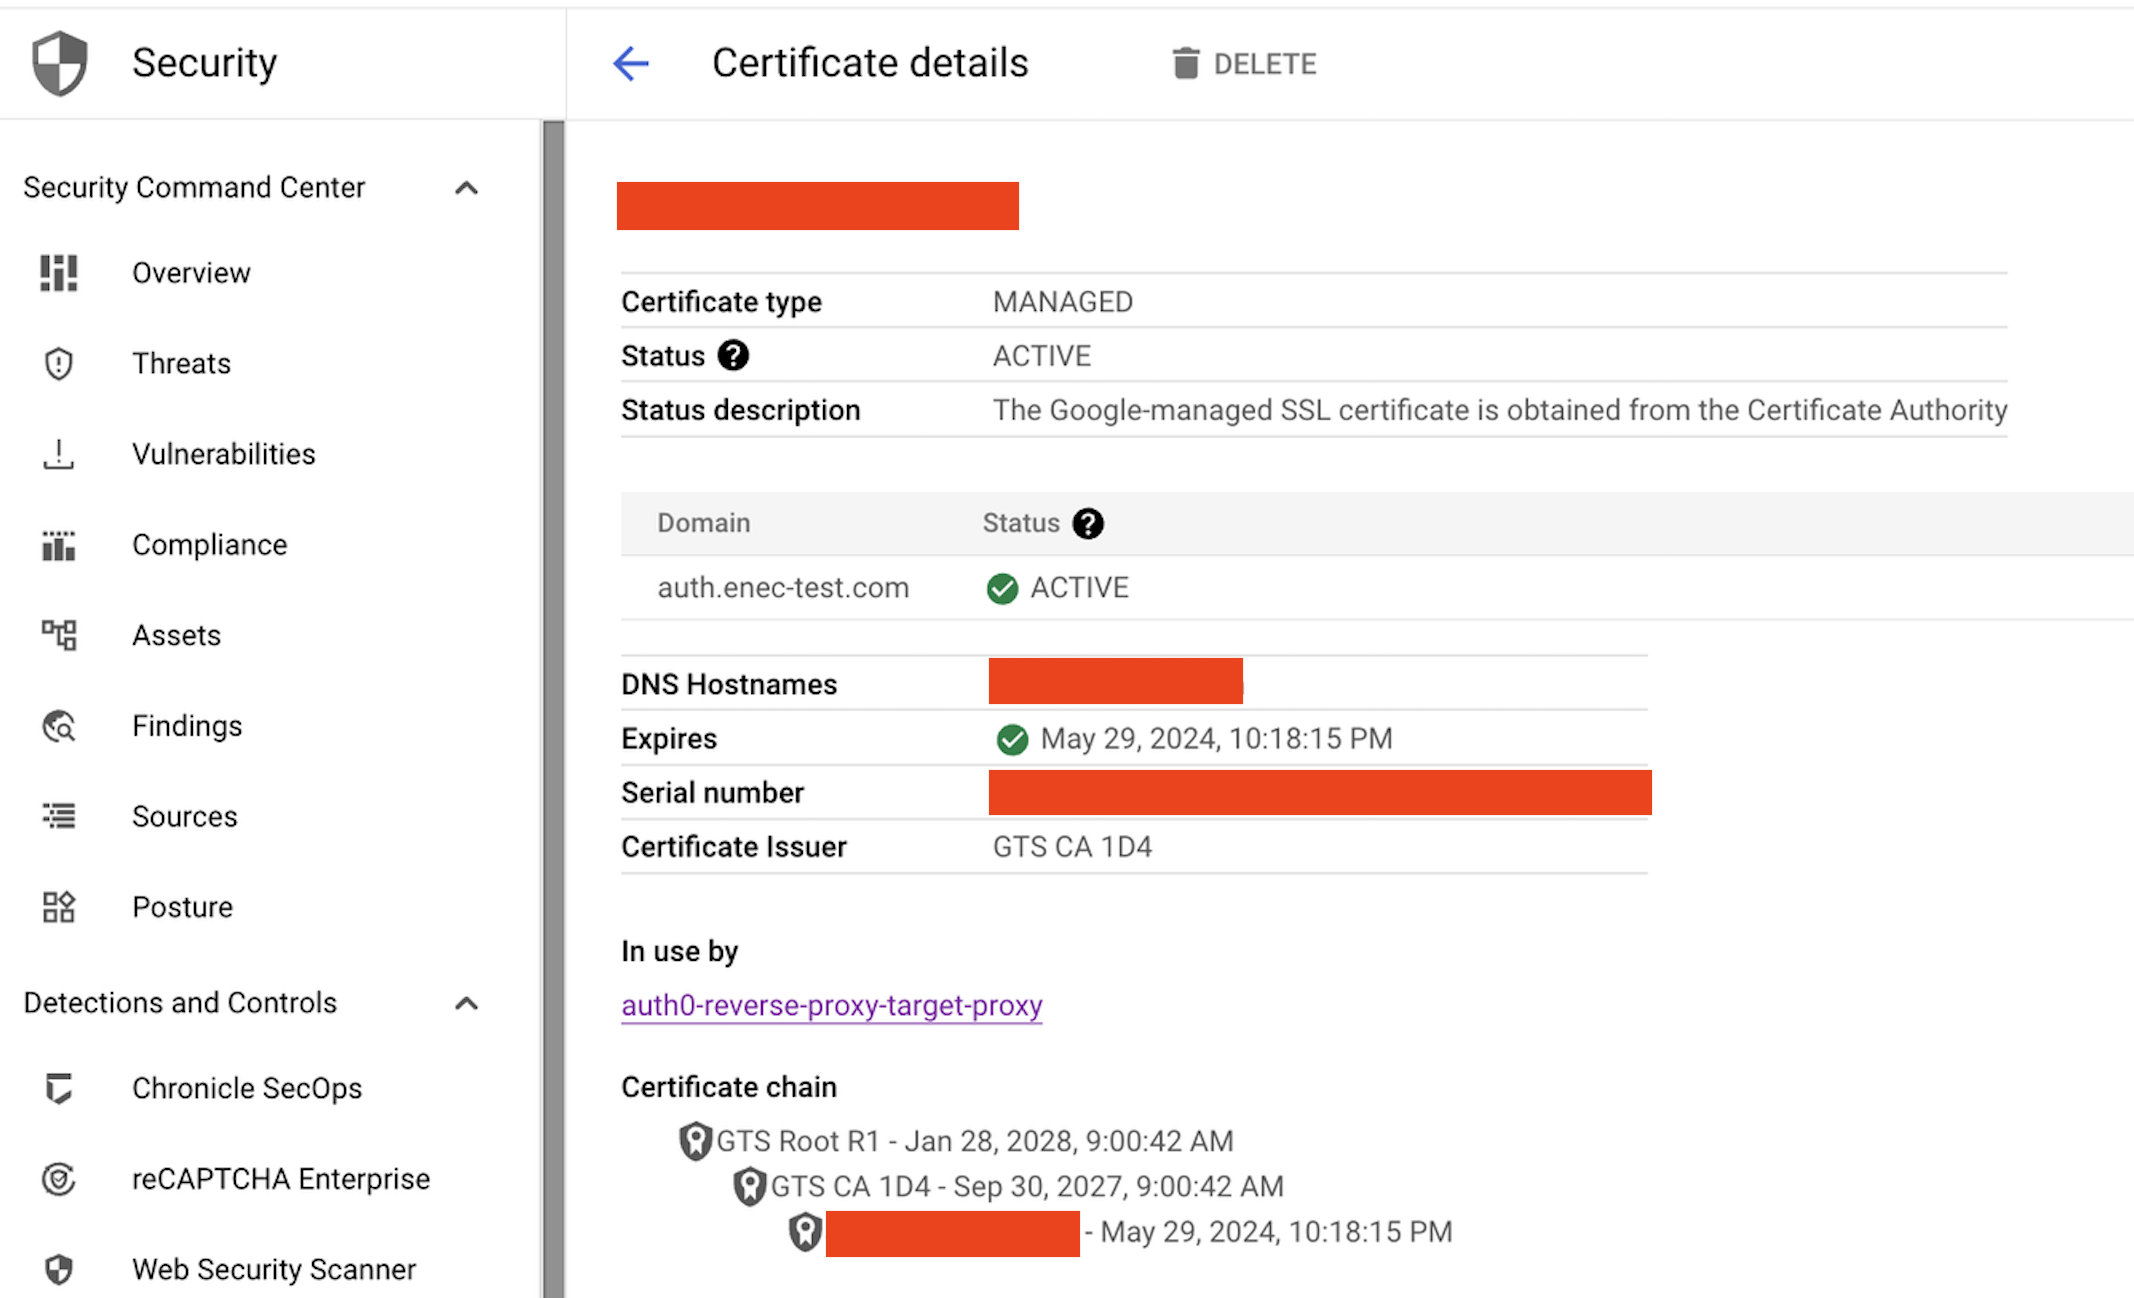
Task: Open Sources menu item
Action: (x=185, y=817)
